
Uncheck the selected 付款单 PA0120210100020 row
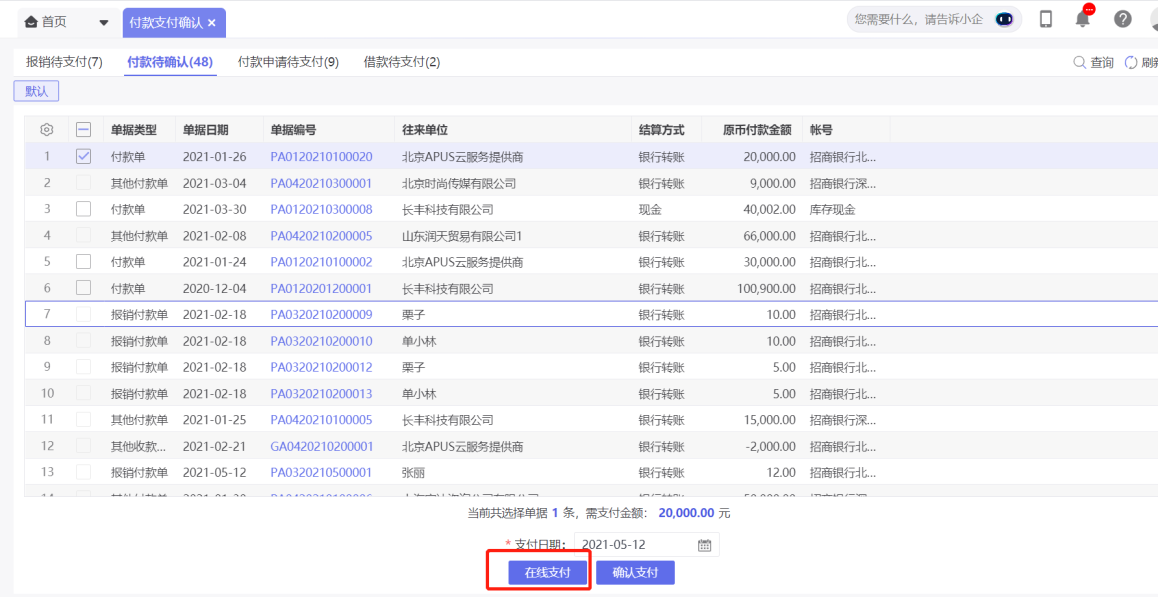tap(82, 156)
